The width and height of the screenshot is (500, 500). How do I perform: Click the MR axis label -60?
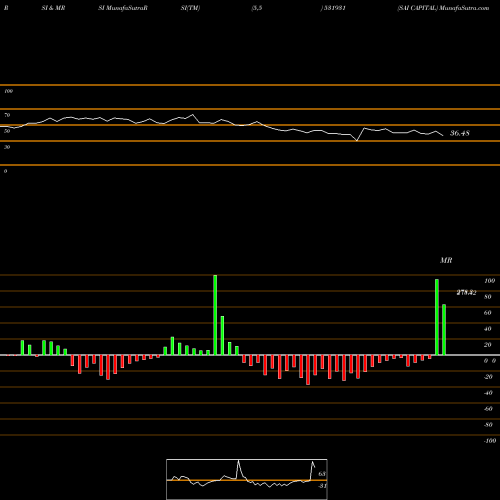point(488,409)
